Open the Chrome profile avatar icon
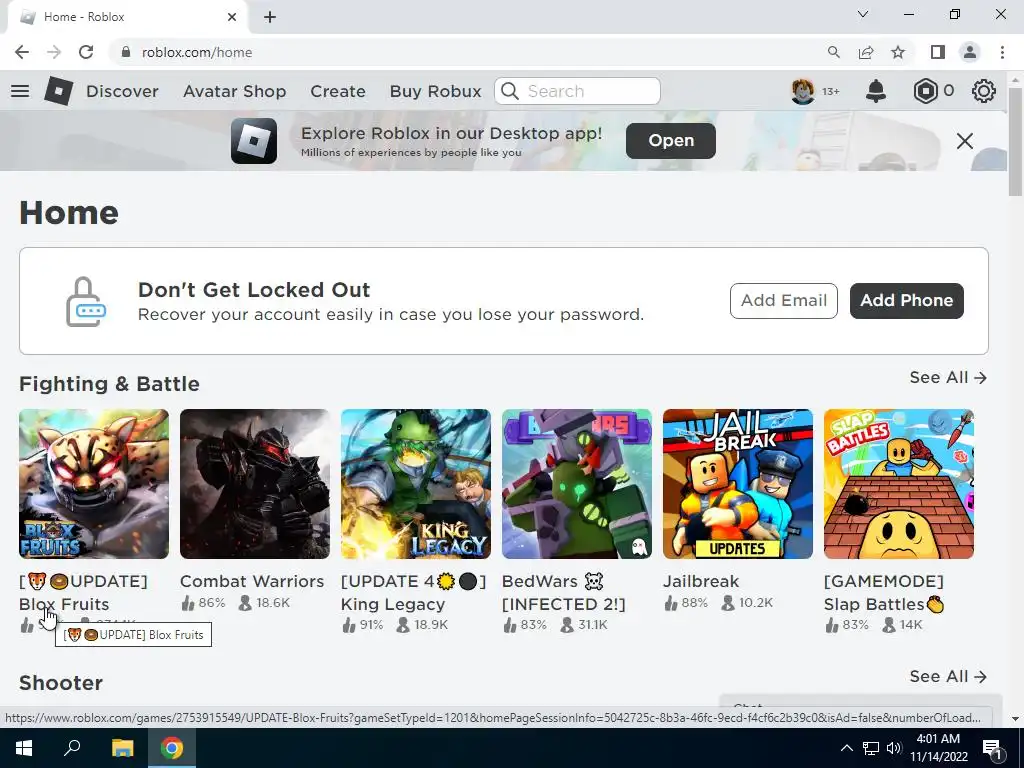The width and height of the screenshot is (1024, 768). [x=970, y=52]
